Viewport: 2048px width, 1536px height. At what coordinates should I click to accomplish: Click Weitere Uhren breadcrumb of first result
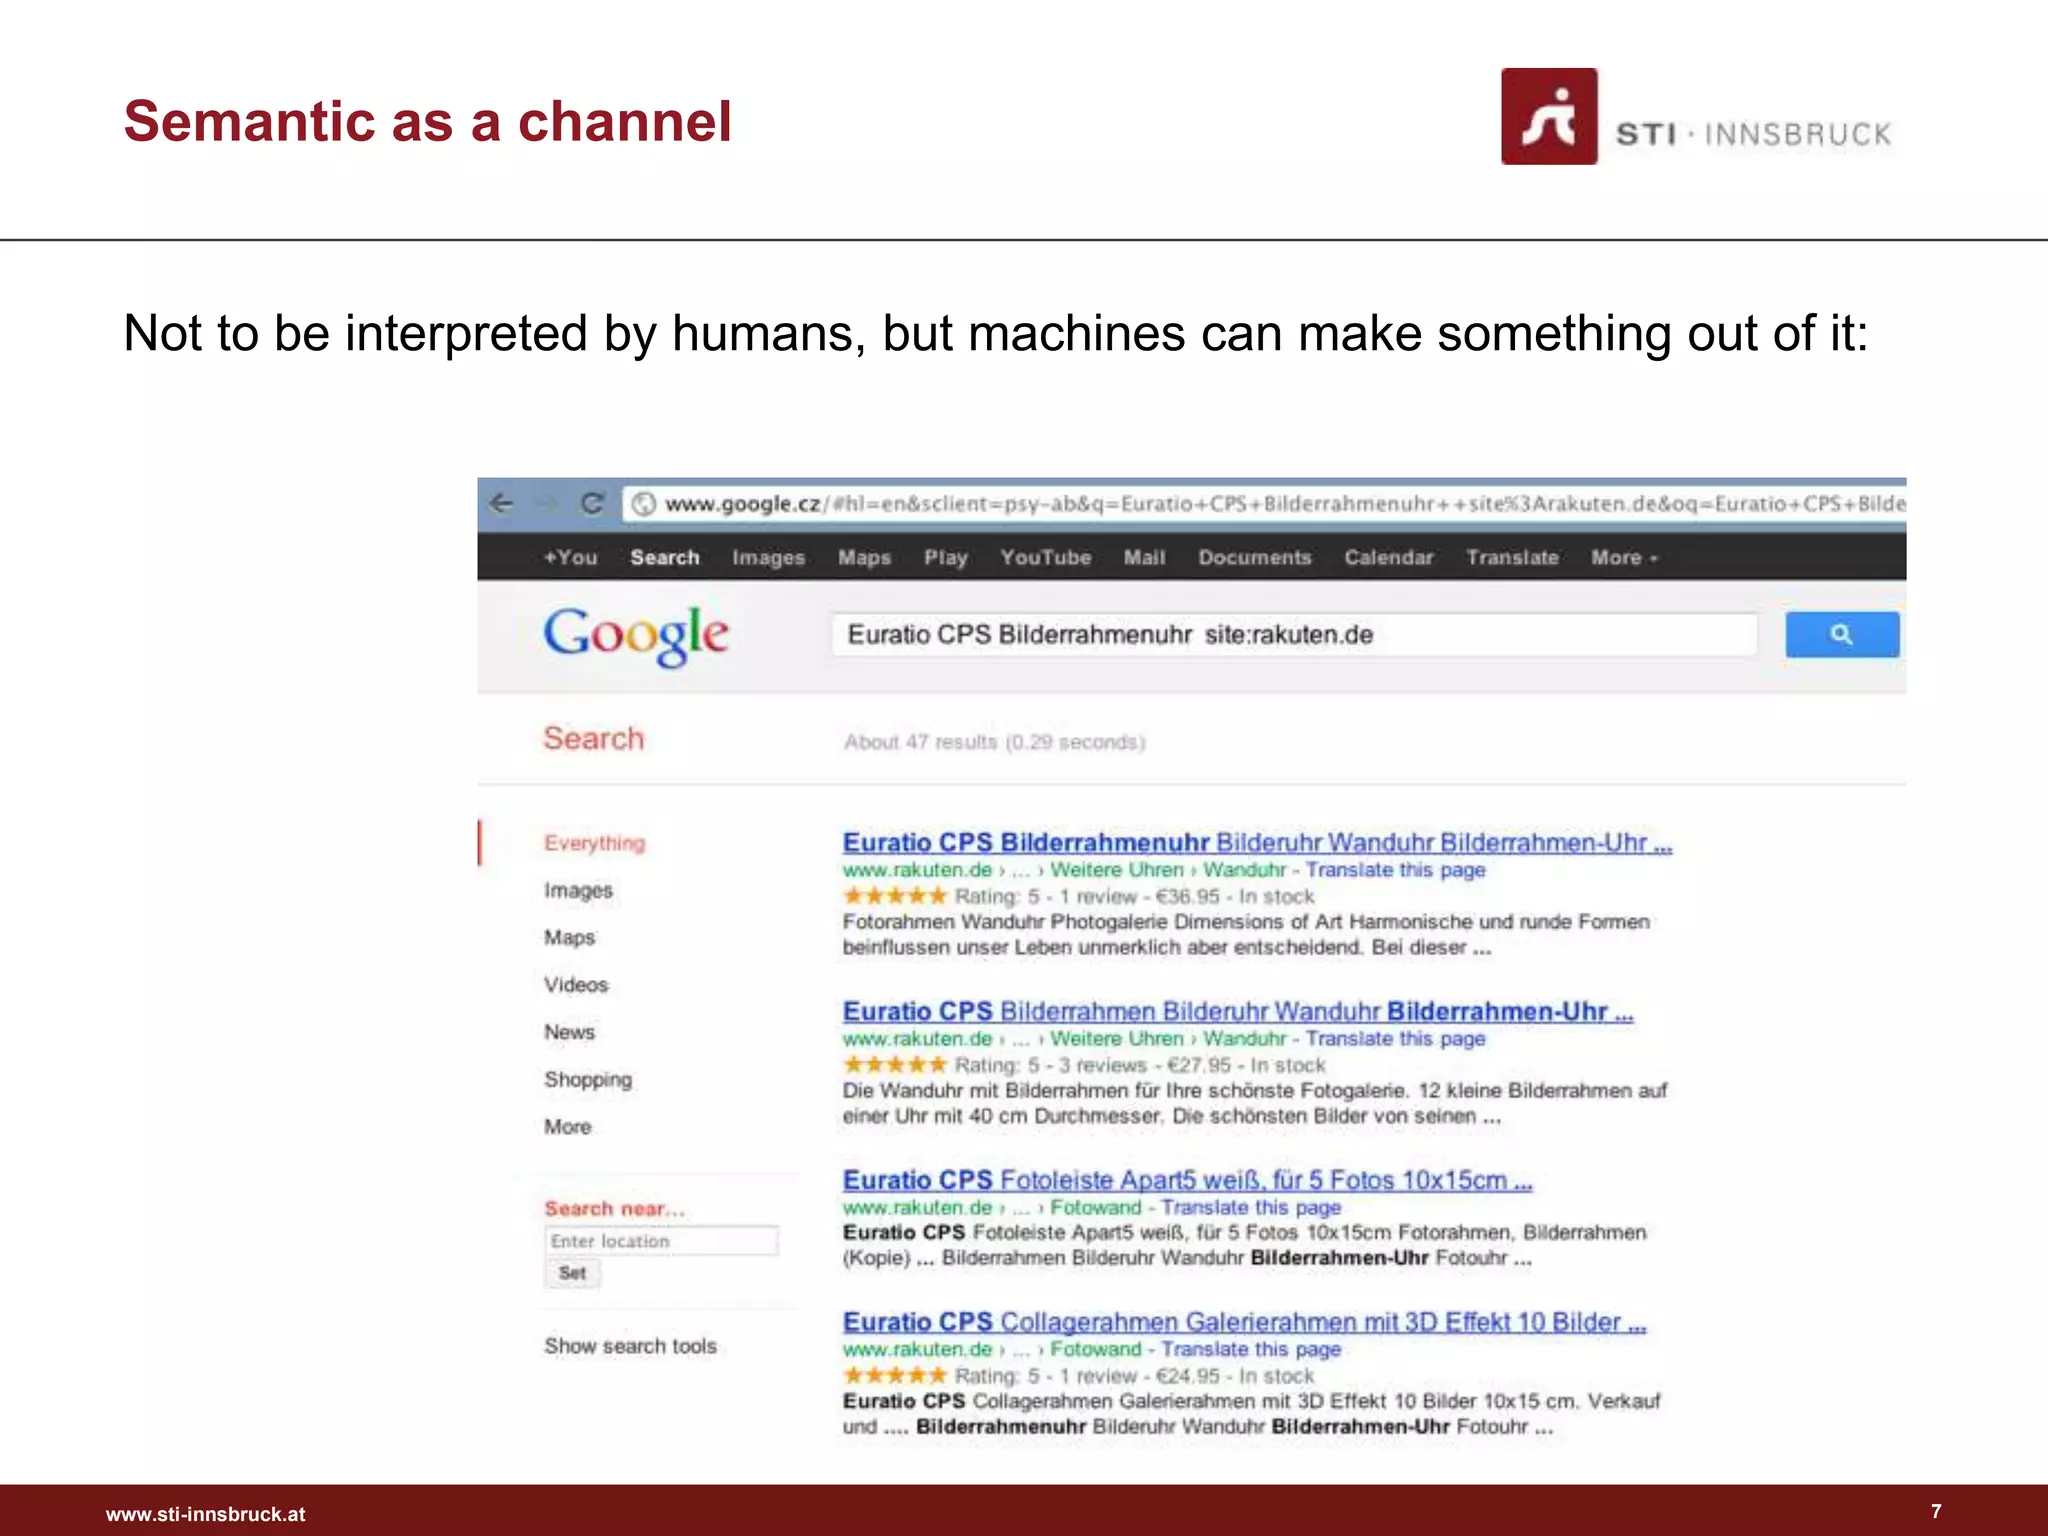(1116, 870)
